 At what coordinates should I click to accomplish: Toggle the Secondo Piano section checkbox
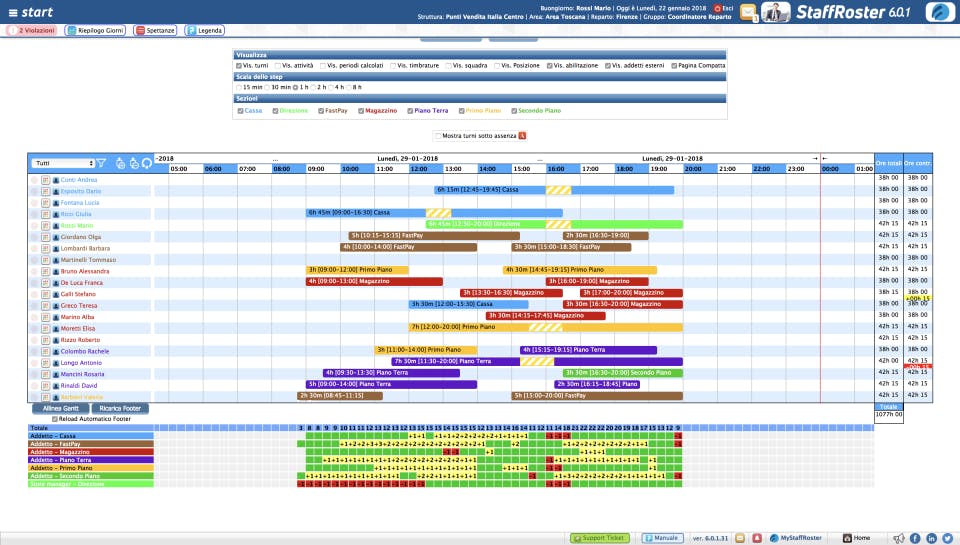click(514, 111)
